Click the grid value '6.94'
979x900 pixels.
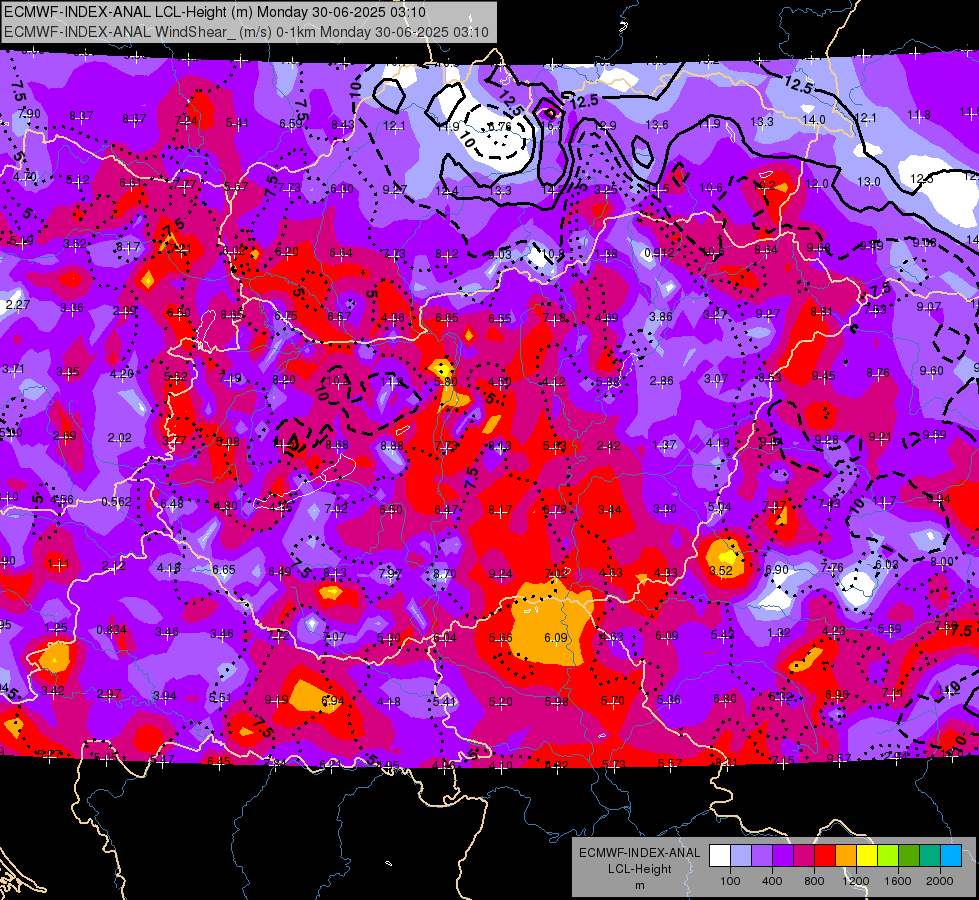(x=332, y=701)
